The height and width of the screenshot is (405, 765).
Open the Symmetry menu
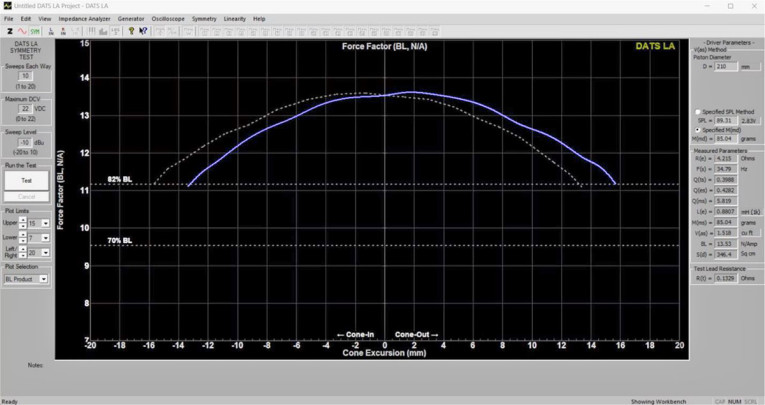tap(204, 19)
